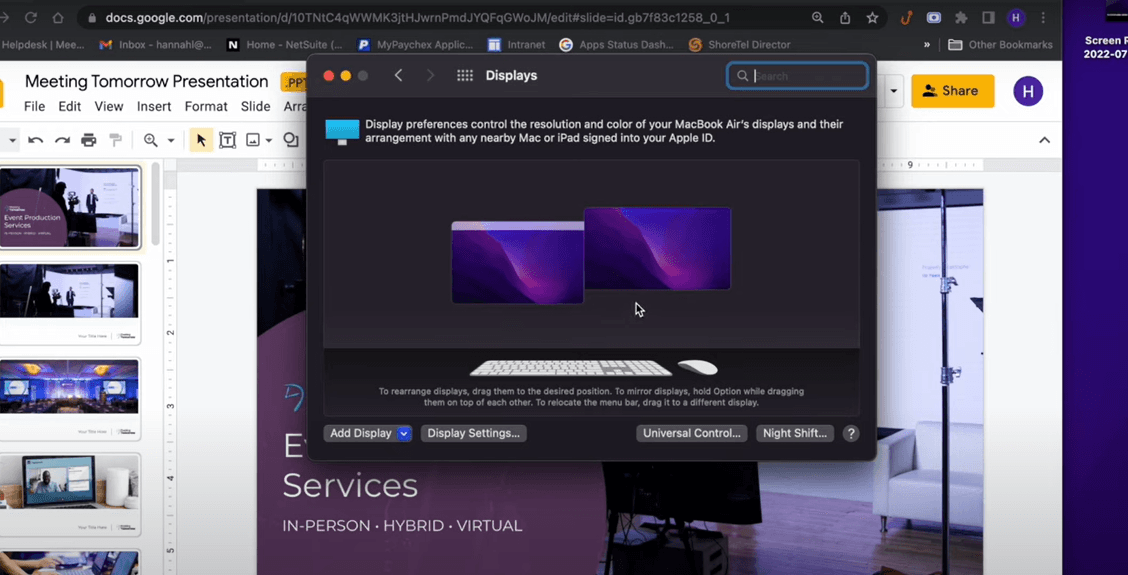
Task: Open the ShoreTel Director bookmark
Action: (740, 45)
